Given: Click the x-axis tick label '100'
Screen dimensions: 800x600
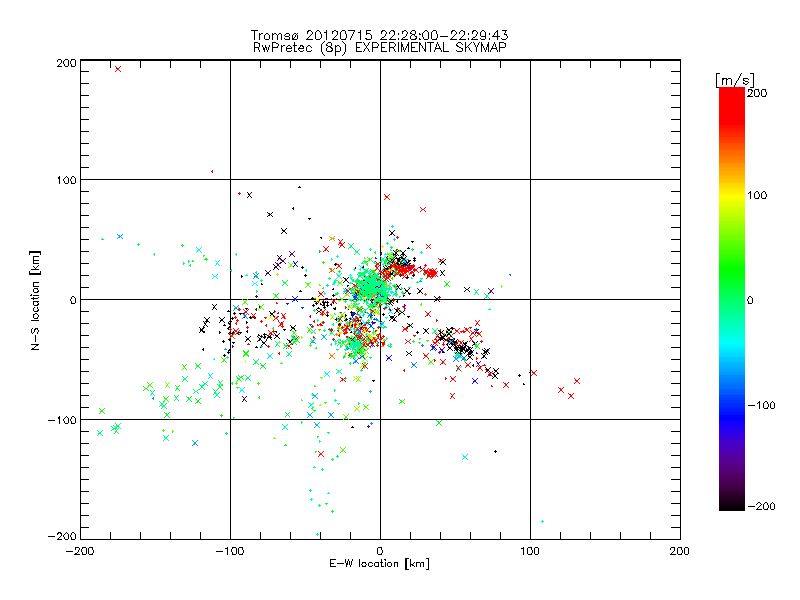Looking at the screenshot, I should (530, 551).
